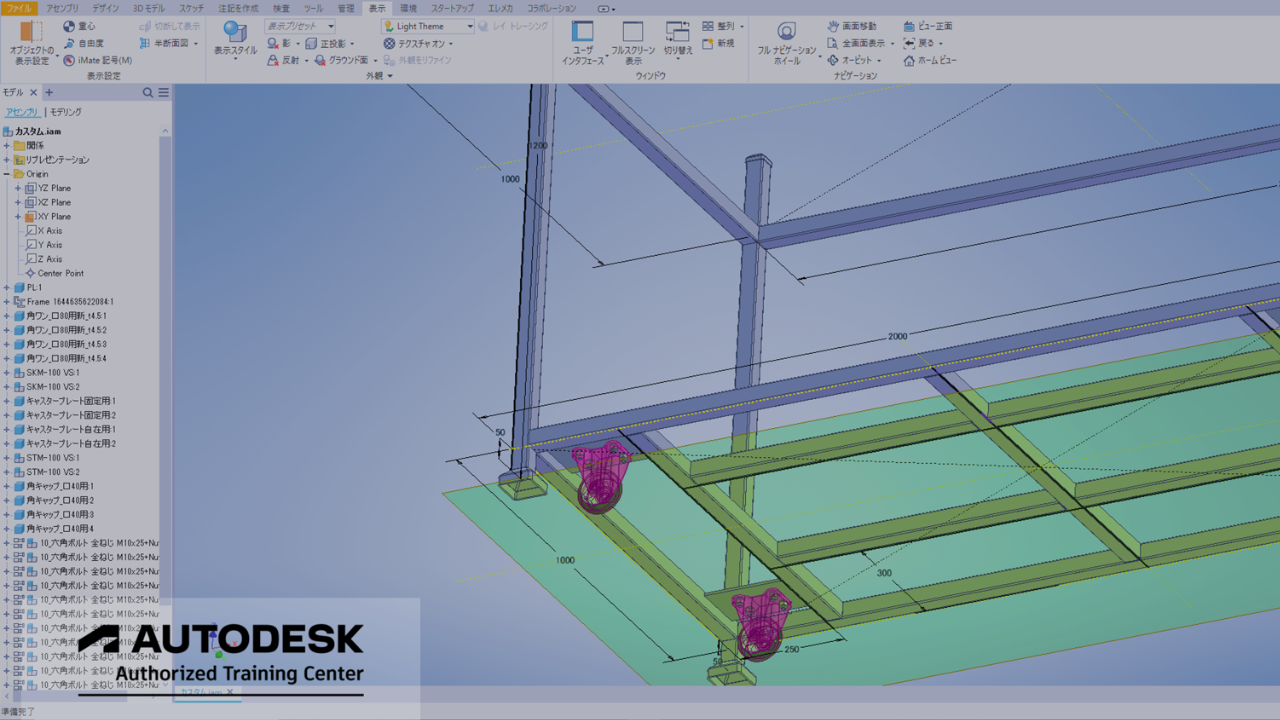Click テクスチャ オン textures button
Screen dimensions: 1280x720
coord(414,43)
